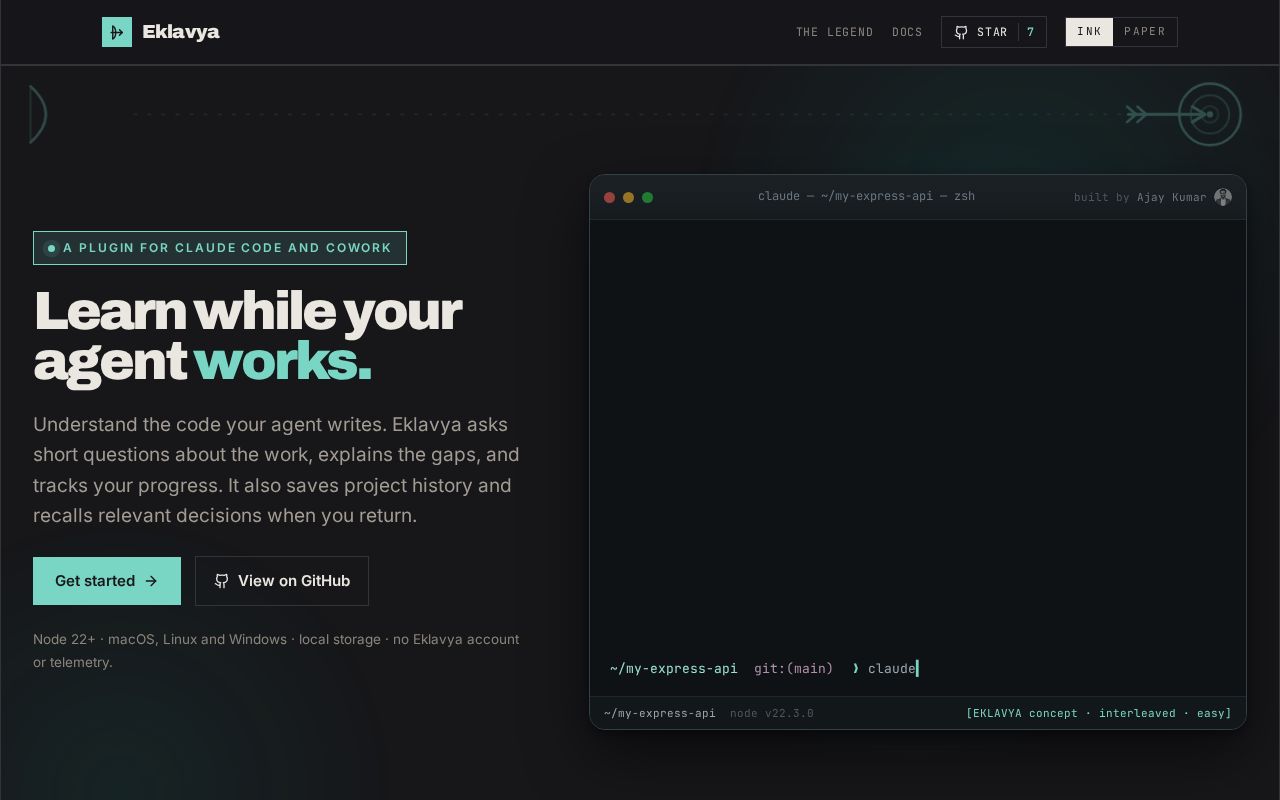This screenshot has width=1280, height=800.
Task: Click the terminal title claude — ~/my-express-api — zsh
Action: point(866,196)
